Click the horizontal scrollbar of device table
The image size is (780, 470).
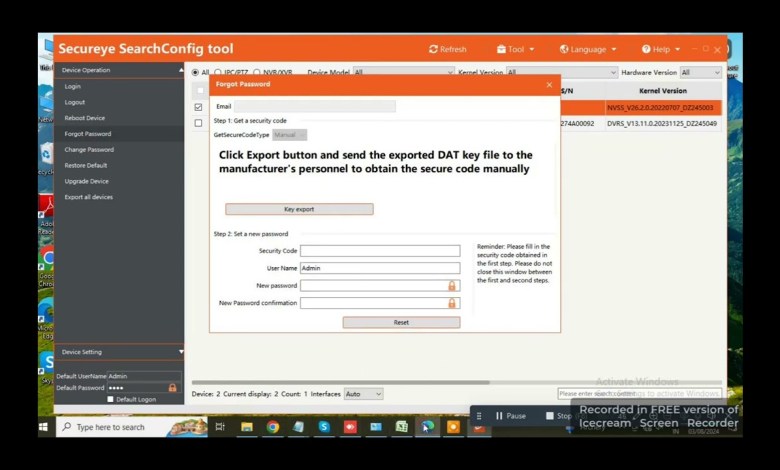tap(341, 382)
